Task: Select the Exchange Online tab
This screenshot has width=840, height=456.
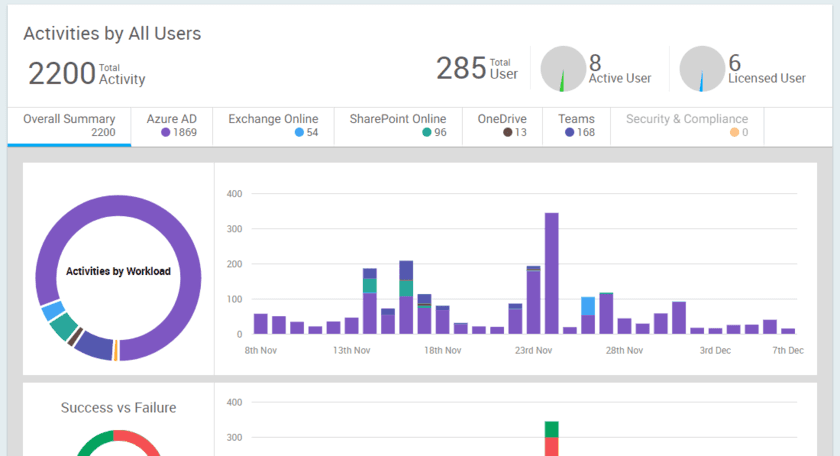Action: (x=273, y=125)
